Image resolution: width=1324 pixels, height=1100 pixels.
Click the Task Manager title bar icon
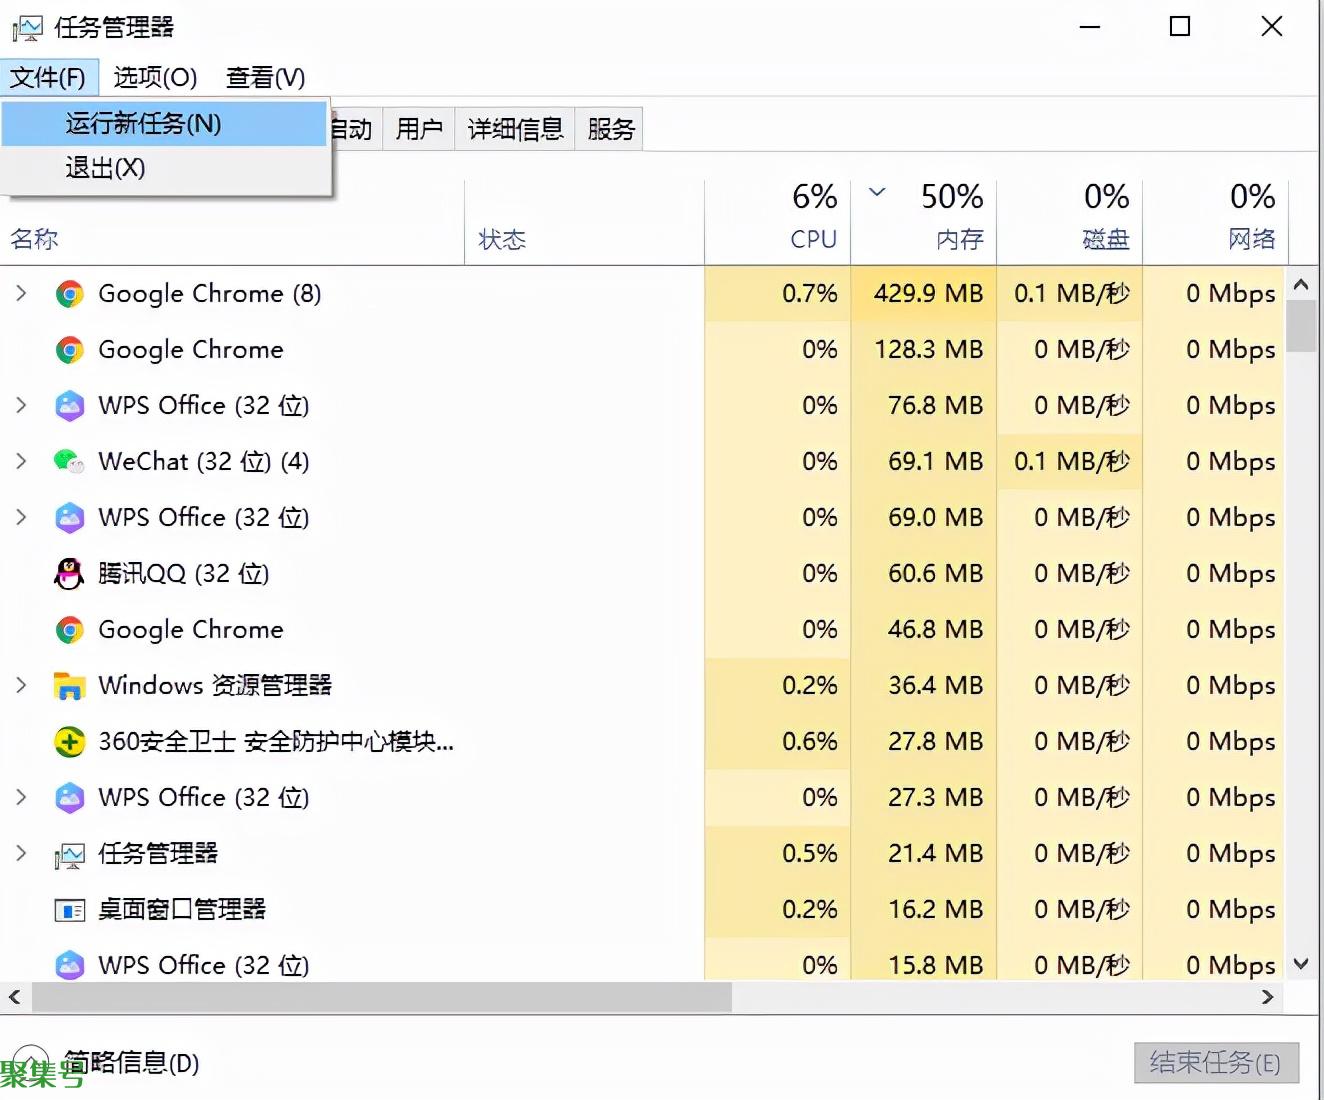(27, 28)
